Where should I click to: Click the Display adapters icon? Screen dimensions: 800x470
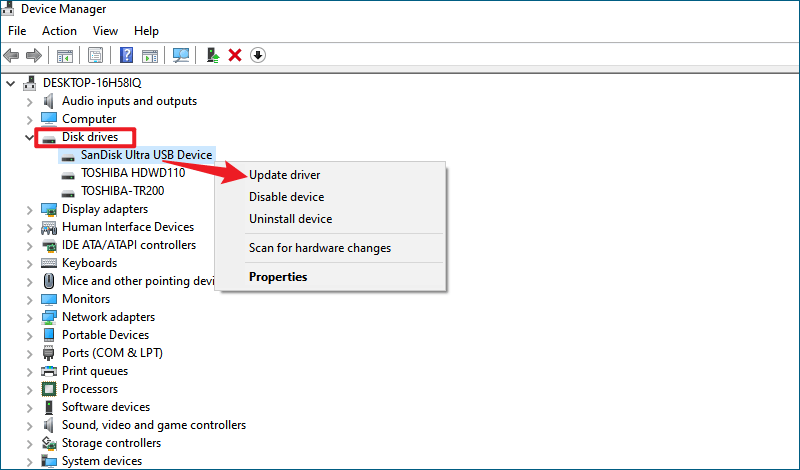[49, 209]
